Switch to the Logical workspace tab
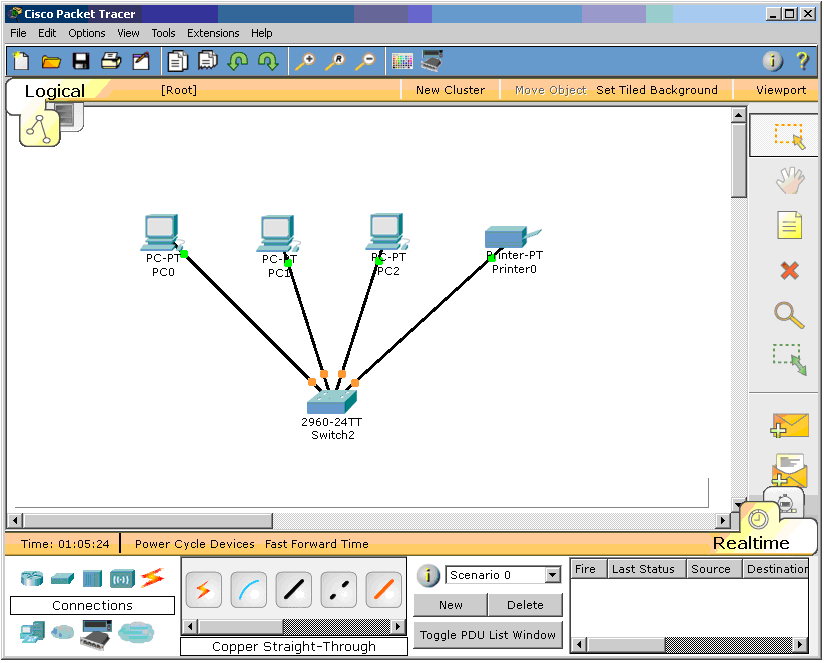824x663 pixels. click(55, 91)
